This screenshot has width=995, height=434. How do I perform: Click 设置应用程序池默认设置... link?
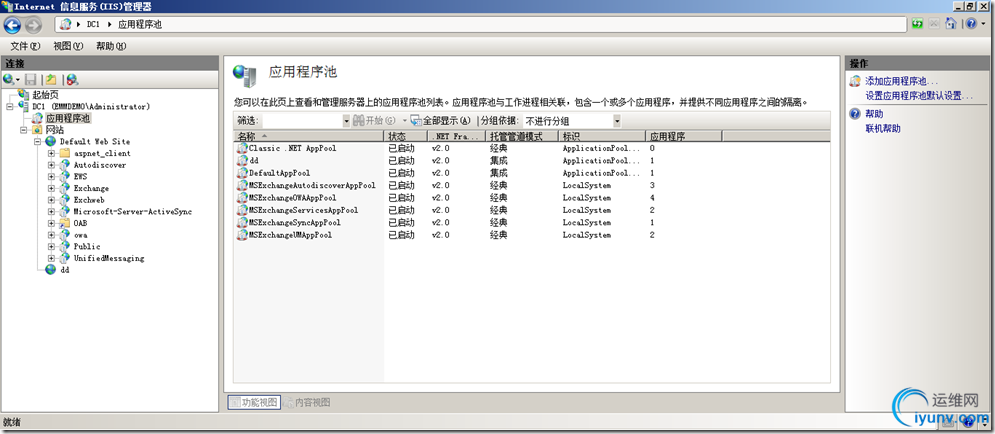[x=919, y=96]
